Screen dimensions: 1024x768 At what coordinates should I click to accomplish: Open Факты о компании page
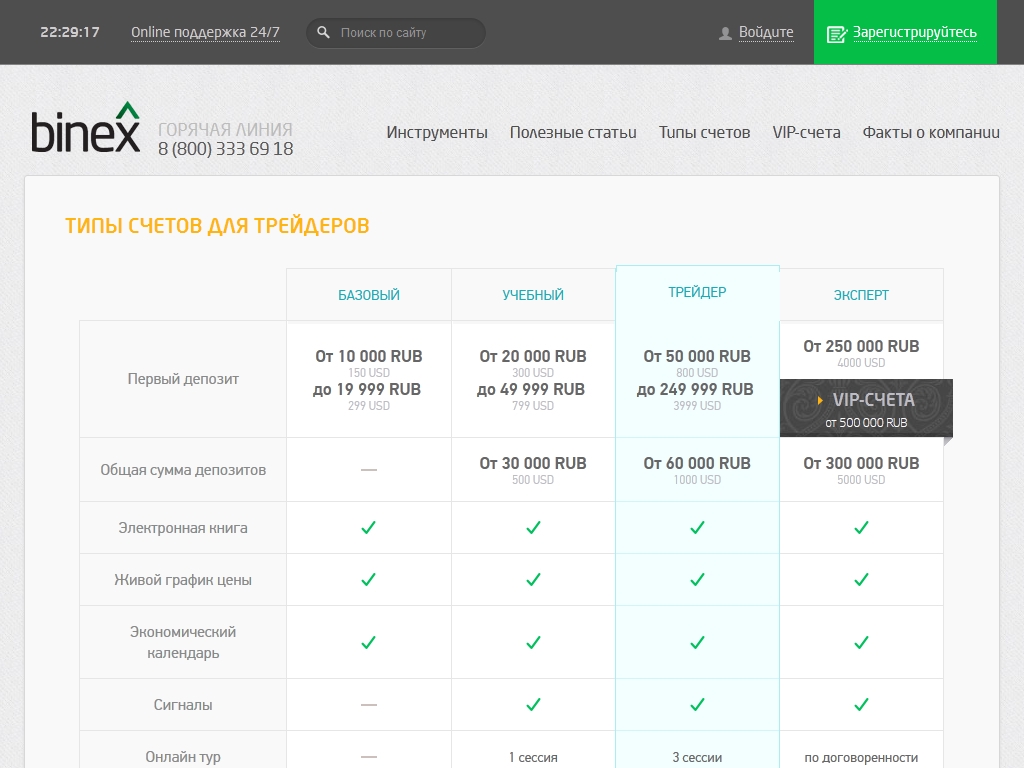[931, 132]
